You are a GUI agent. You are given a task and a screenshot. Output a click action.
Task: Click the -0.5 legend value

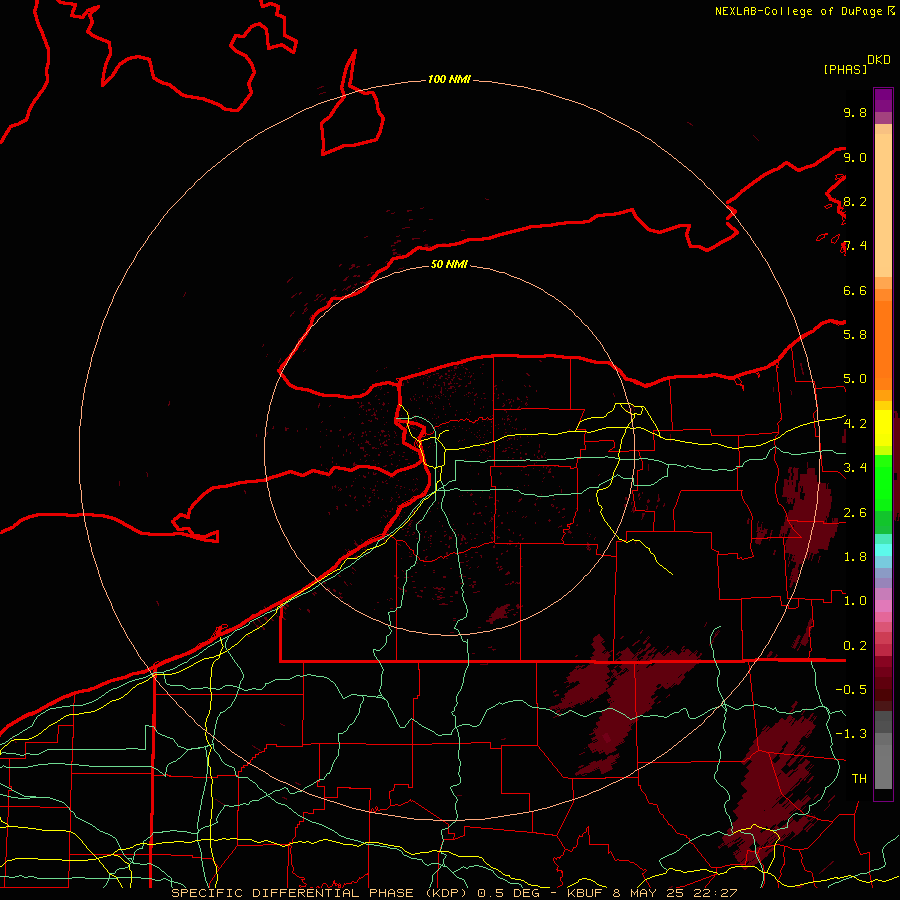(851, 689)
